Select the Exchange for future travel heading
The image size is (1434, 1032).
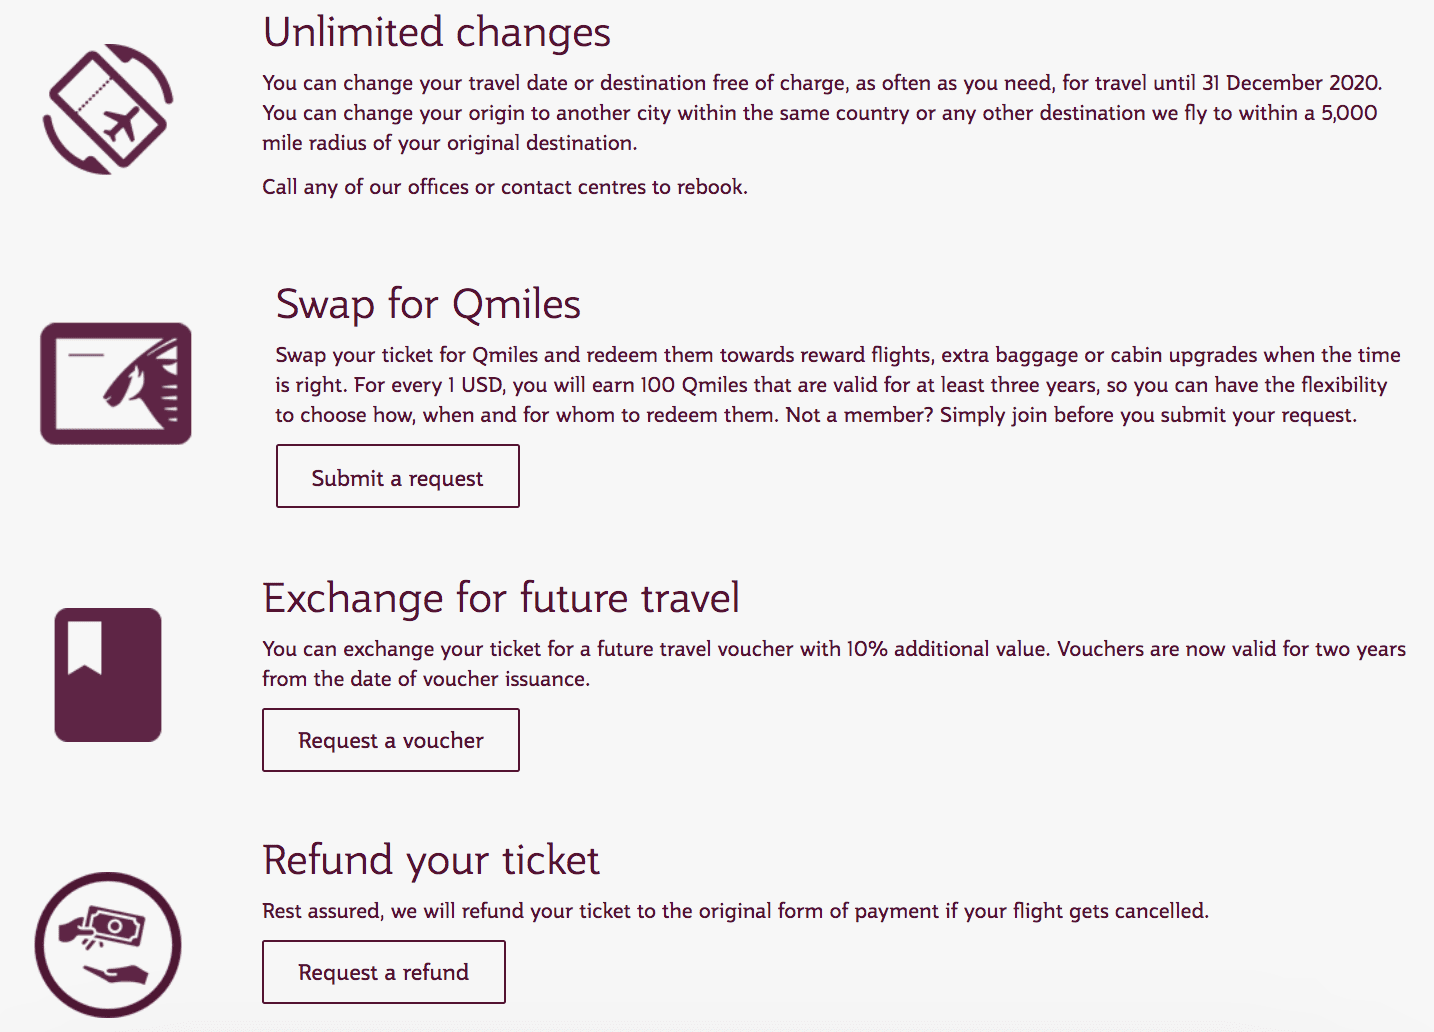click(500, 597)
